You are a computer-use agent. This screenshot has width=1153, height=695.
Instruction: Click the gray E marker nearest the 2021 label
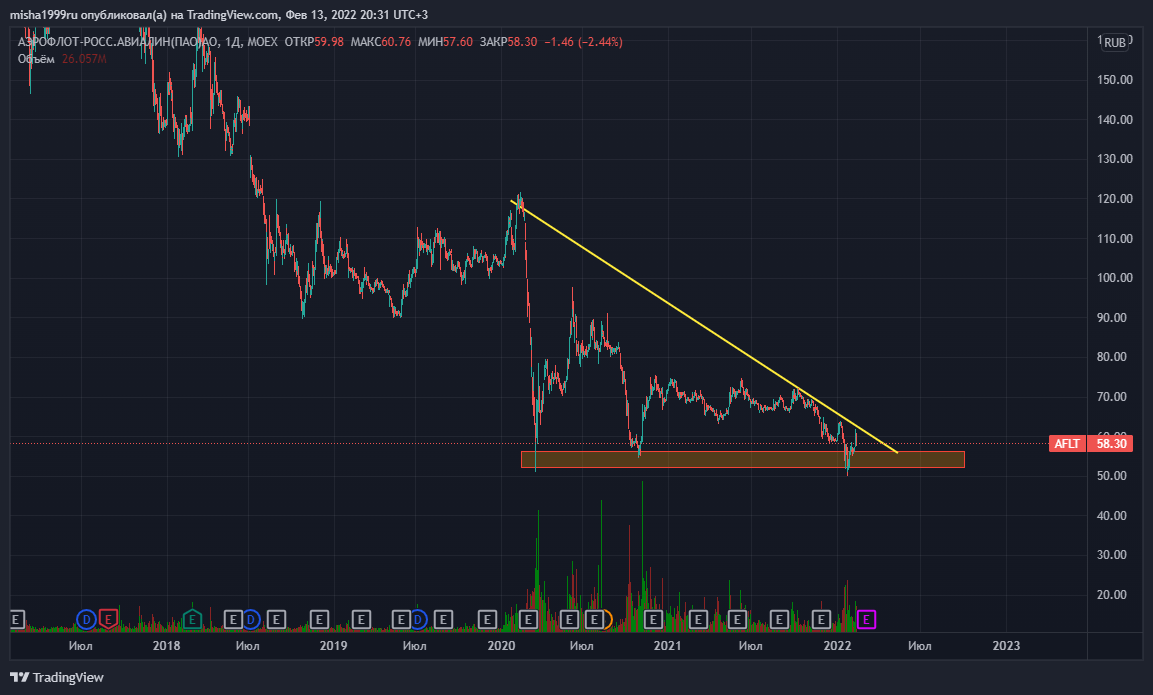pos(652,620)
